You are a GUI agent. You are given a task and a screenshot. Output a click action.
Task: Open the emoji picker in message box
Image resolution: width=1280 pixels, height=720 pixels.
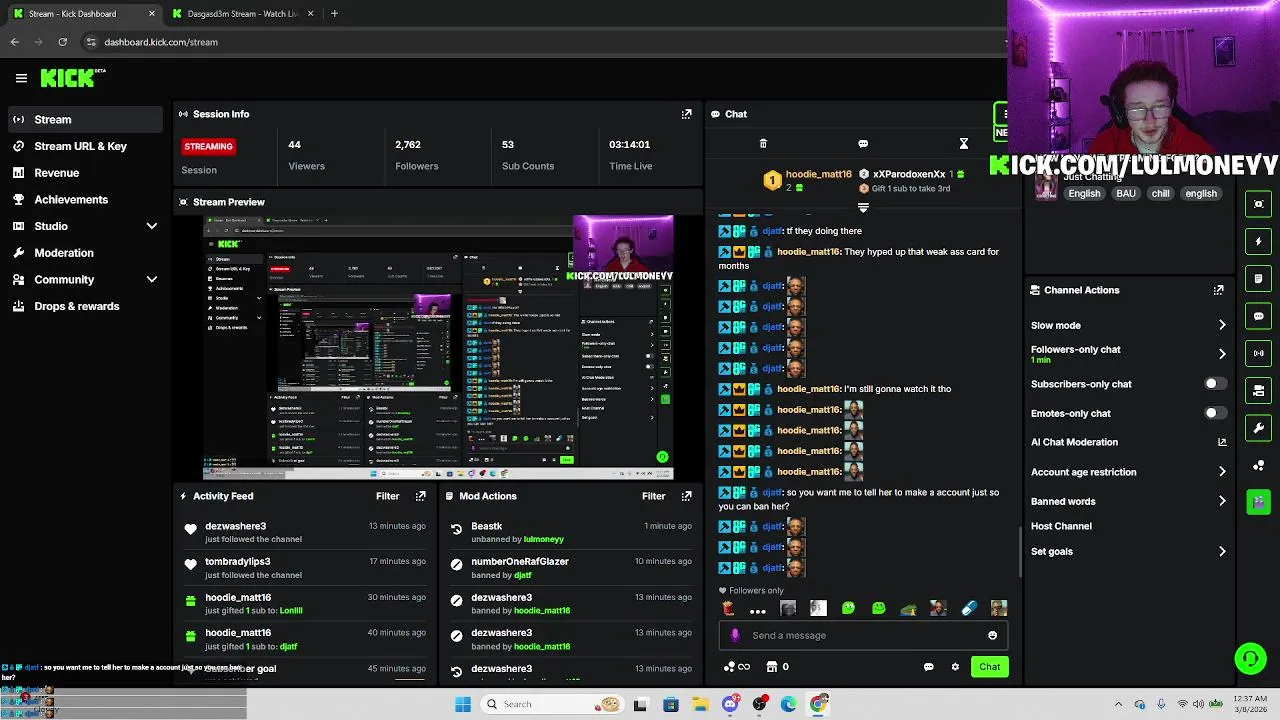[x=992, y=635]
